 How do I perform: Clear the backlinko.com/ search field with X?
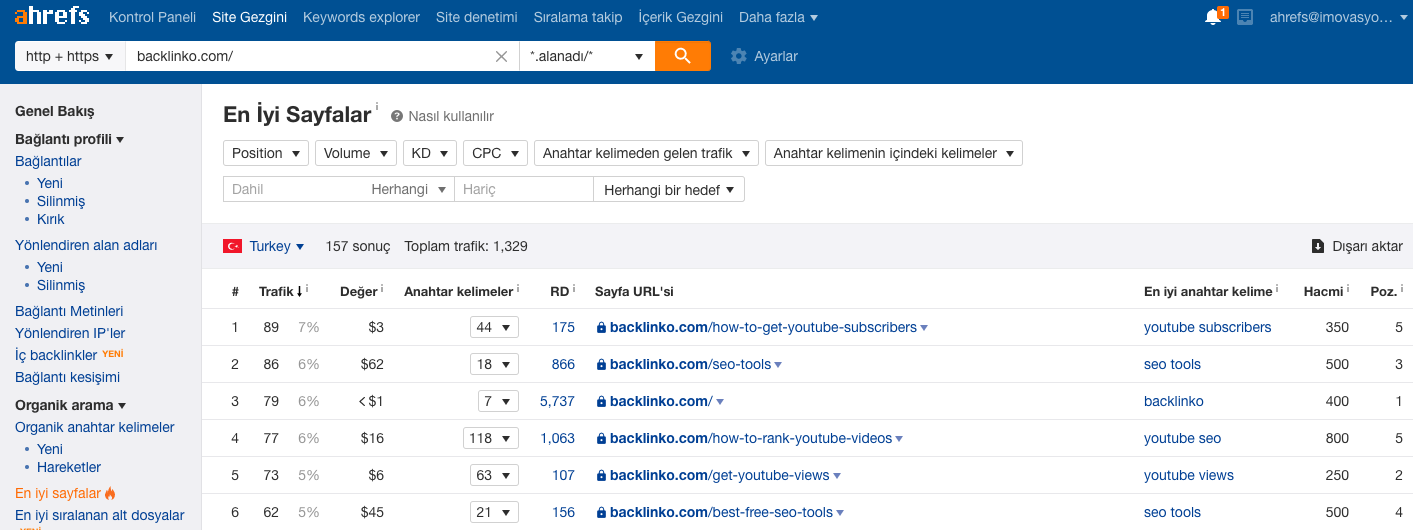(x=502, y=56)
